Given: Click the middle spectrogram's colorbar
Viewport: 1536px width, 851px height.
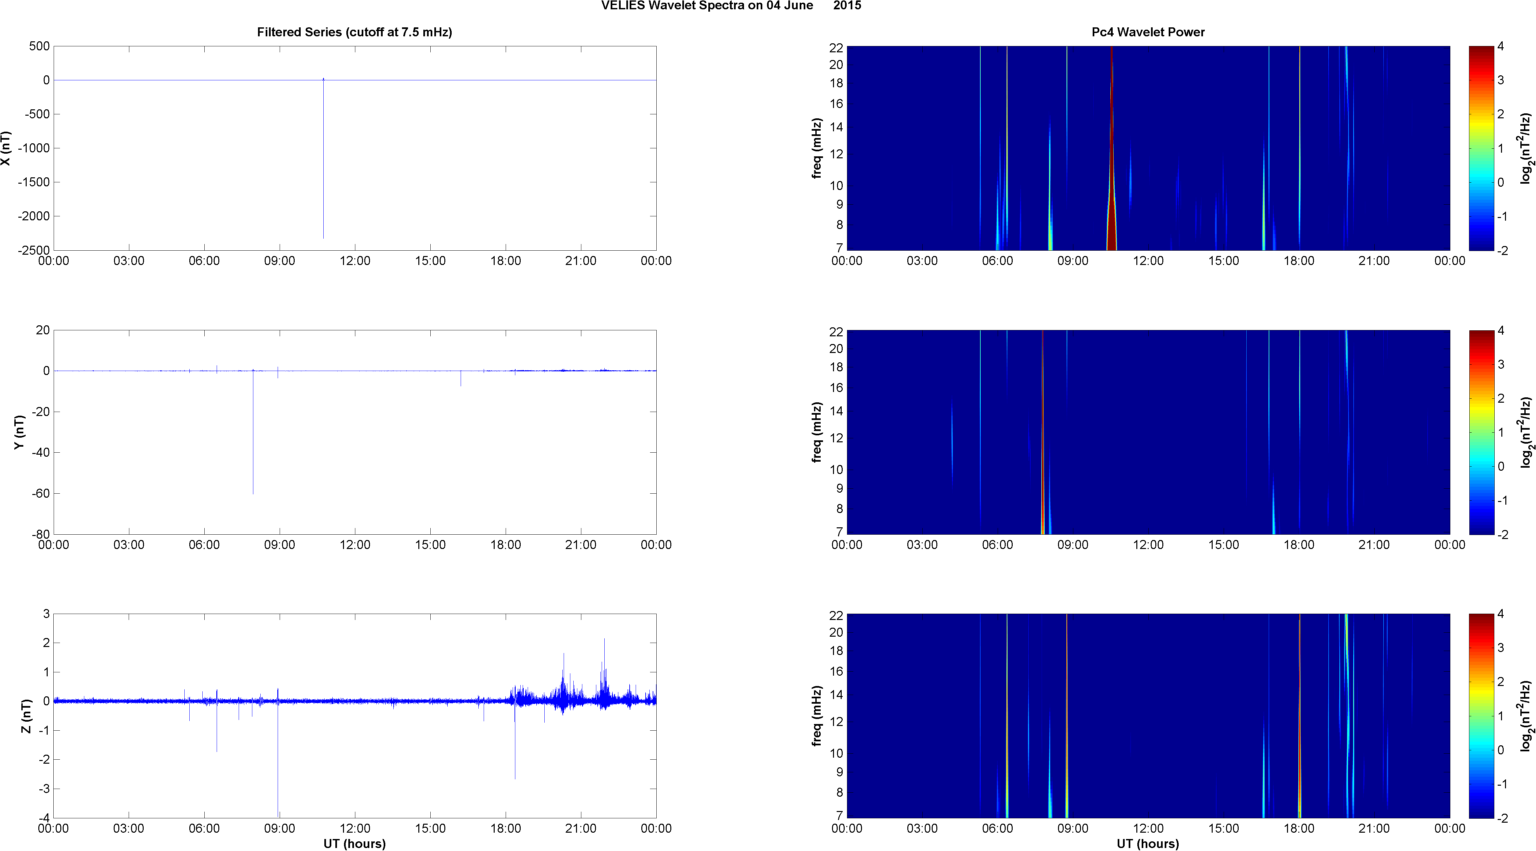Looking at the screenshot, I should point(1481,432).
